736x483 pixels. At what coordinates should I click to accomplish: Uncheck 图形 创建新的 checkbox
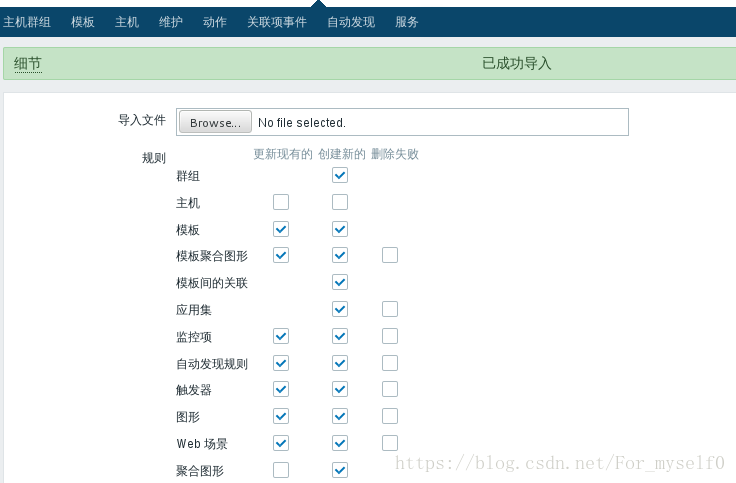click(x=340, y=416)
